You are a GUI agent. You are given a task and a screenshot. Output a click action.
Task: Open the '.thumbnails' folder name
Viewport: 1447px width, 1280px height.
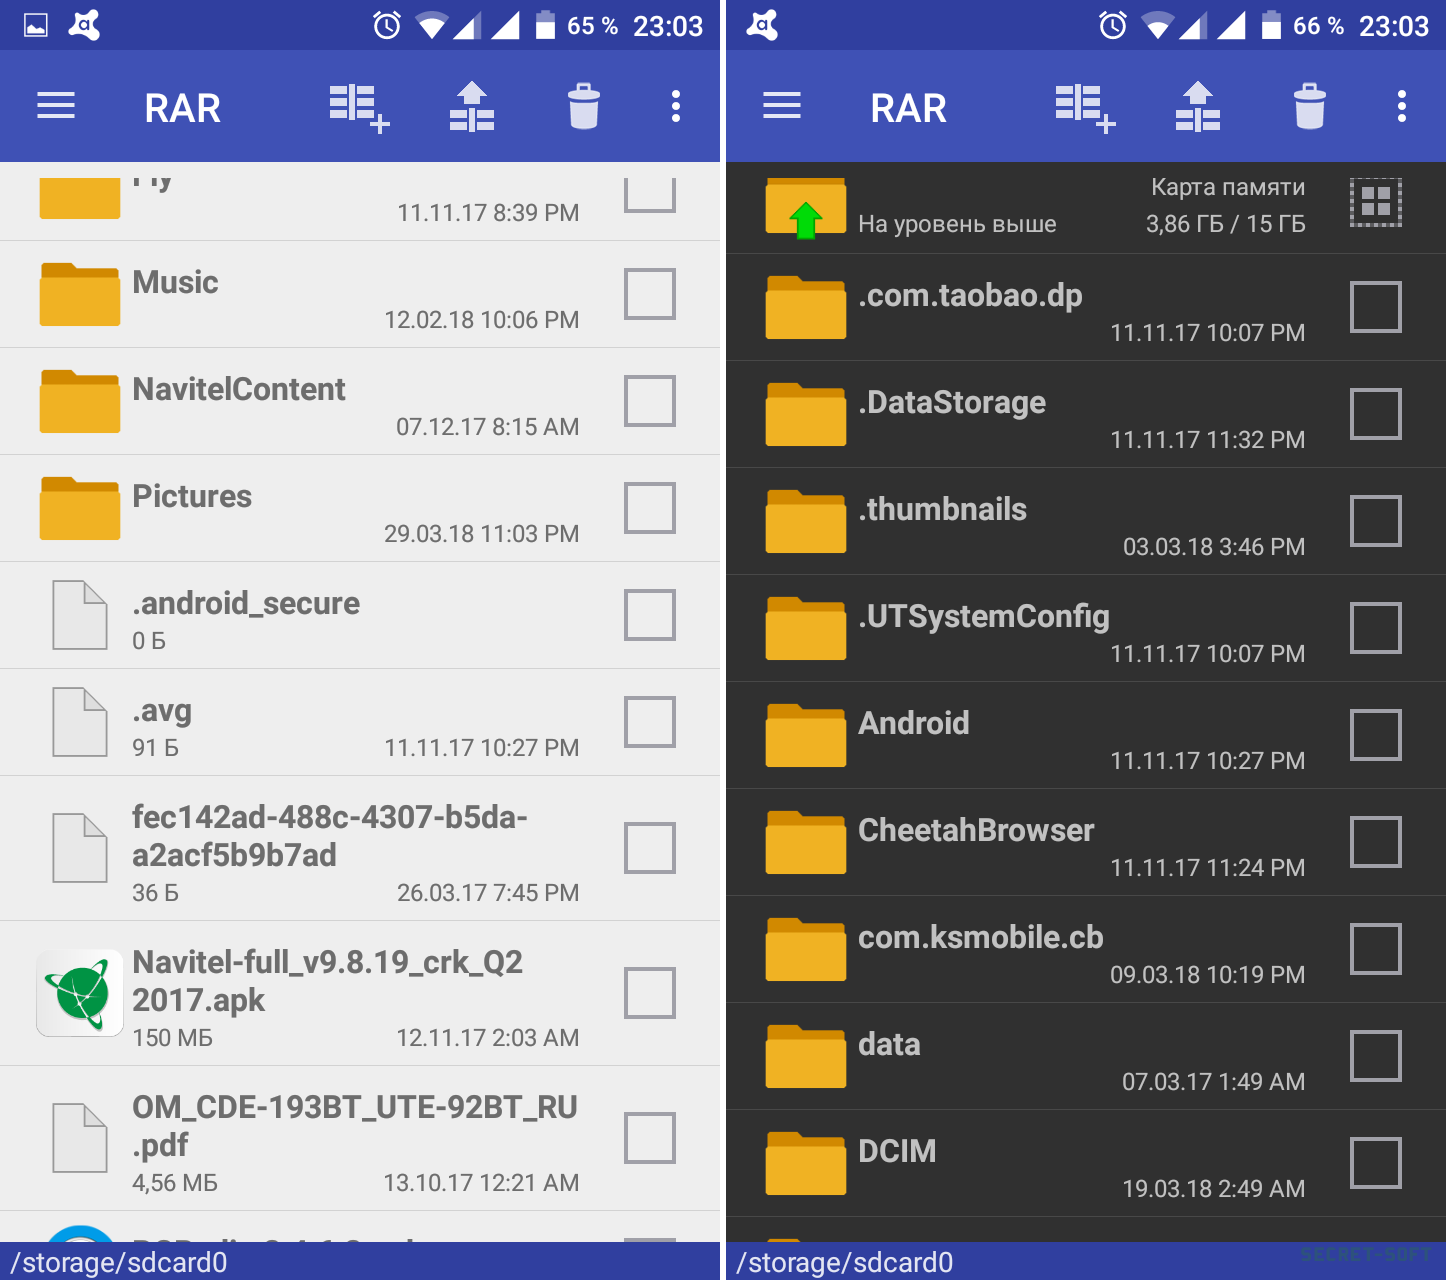tap(943, 509)
